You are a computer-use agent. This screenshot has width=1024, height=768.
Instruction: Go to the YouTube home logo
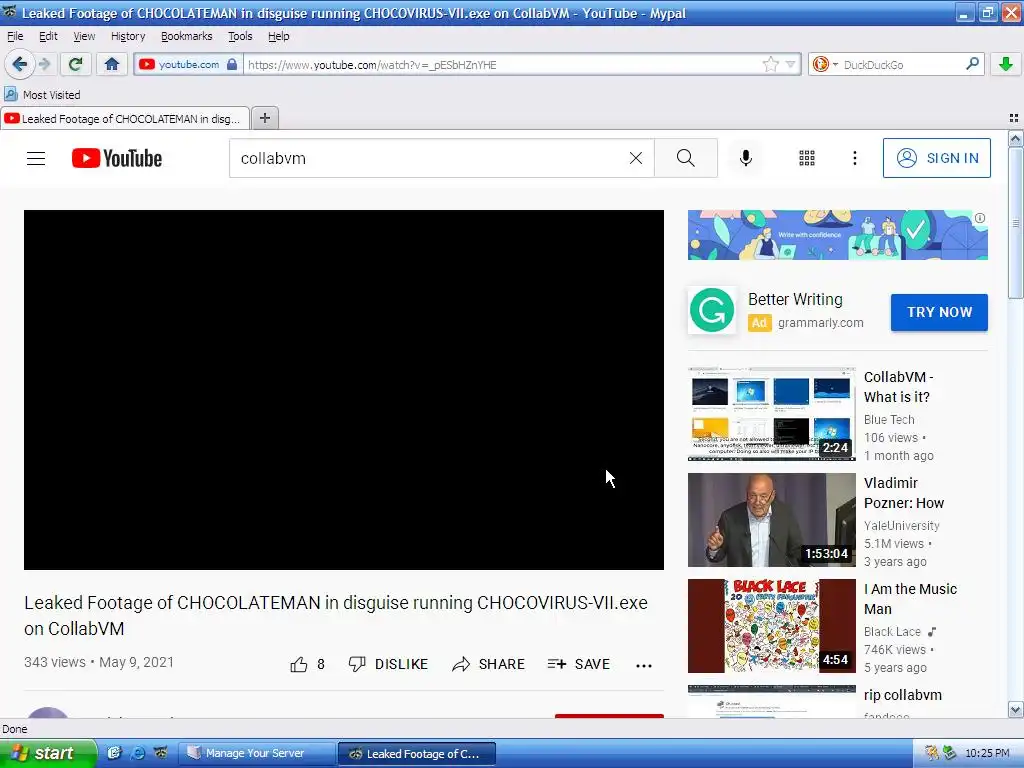click(117, 158)
